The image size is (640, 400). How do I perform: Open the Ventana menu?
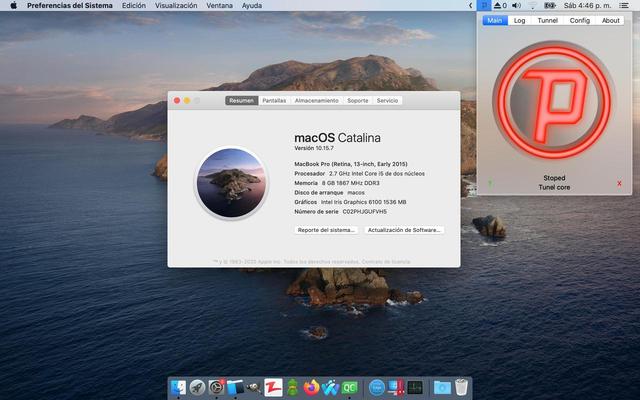pyautogui.click(x=220, y=5)
